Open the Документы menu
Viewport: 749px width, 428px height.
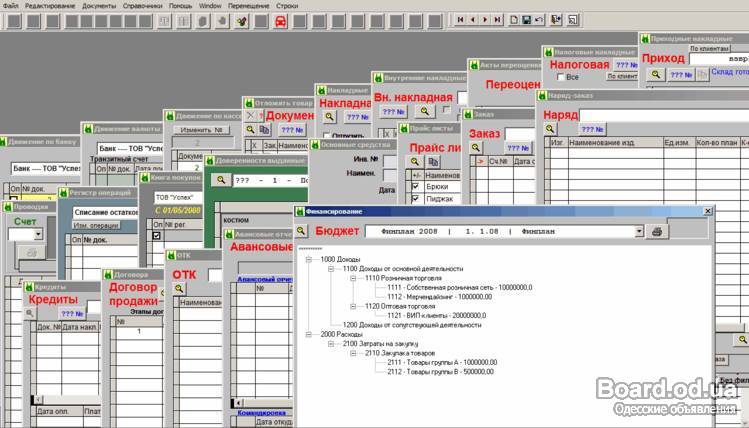pos(98,5)
